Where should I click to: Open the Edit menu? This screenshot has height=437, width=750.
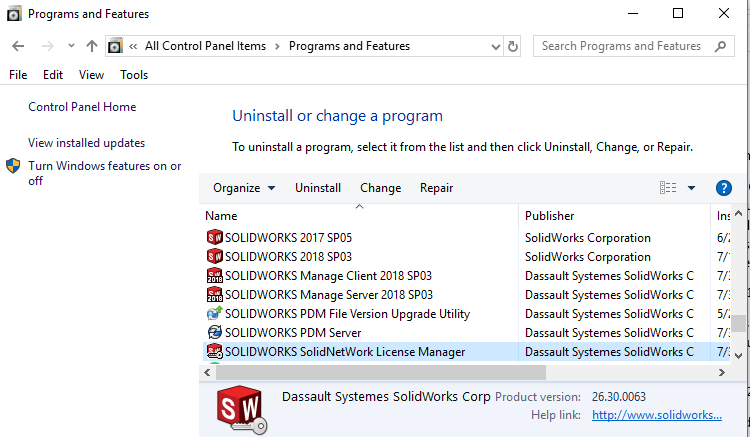coord(53,75)
